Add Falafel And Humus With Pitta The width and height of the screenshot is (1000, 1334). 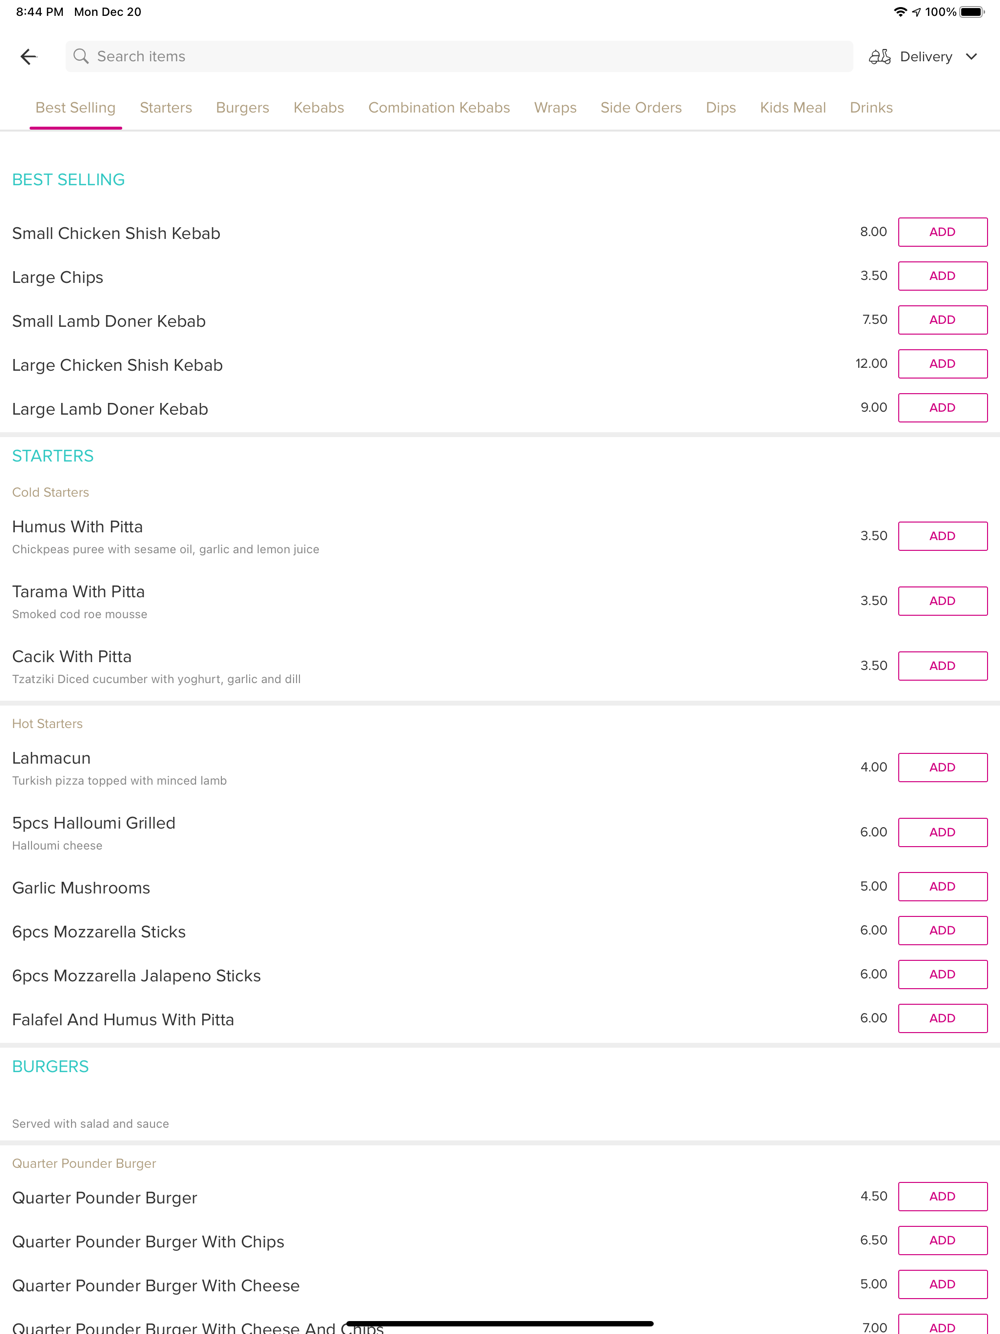coord(942,1018)
